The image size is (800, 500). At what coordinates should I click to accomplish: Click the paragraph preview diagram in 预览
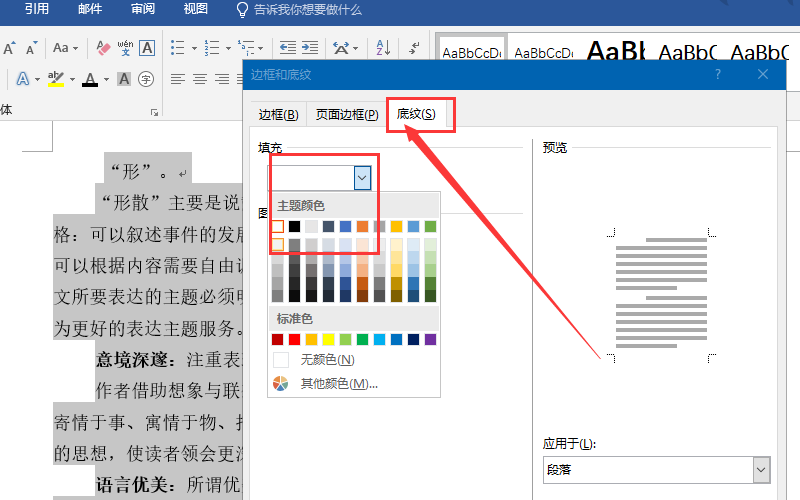662,295
